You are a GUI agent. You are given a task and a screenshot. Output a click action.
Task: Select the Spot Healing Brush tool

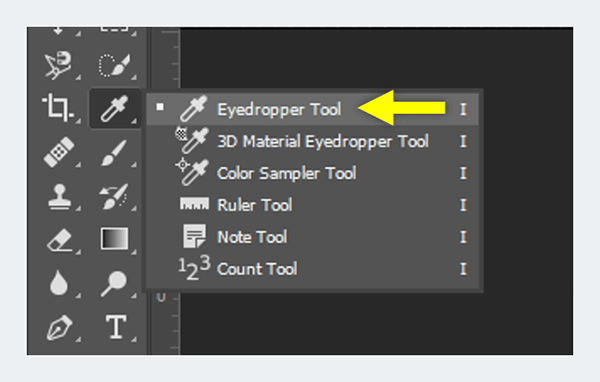coord(59,152)
